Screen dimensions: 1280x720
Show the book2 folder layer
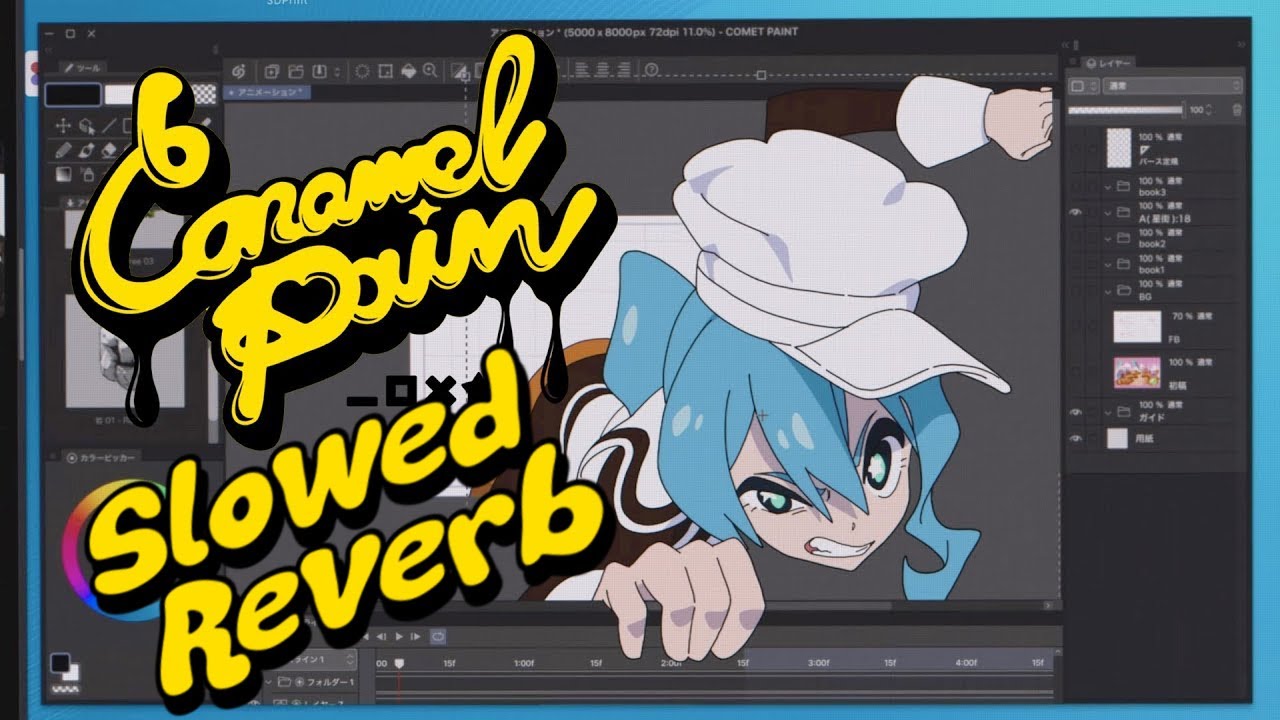(x=1077, y=239)
